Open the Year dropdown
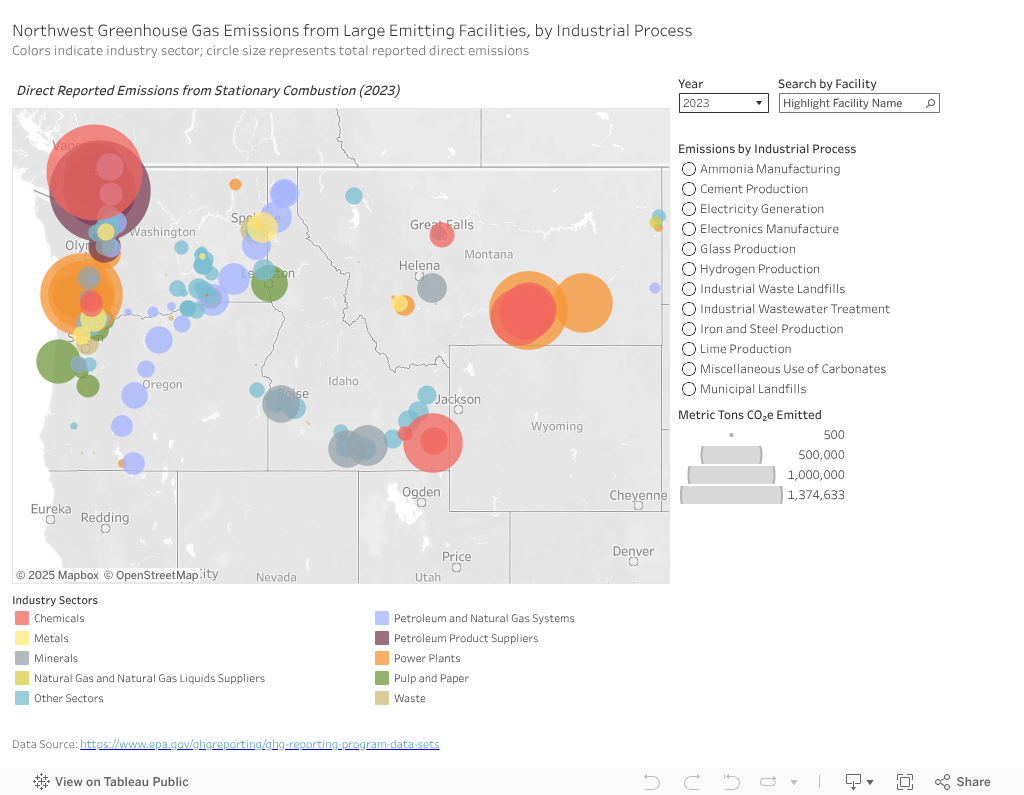 click(758, 103)
